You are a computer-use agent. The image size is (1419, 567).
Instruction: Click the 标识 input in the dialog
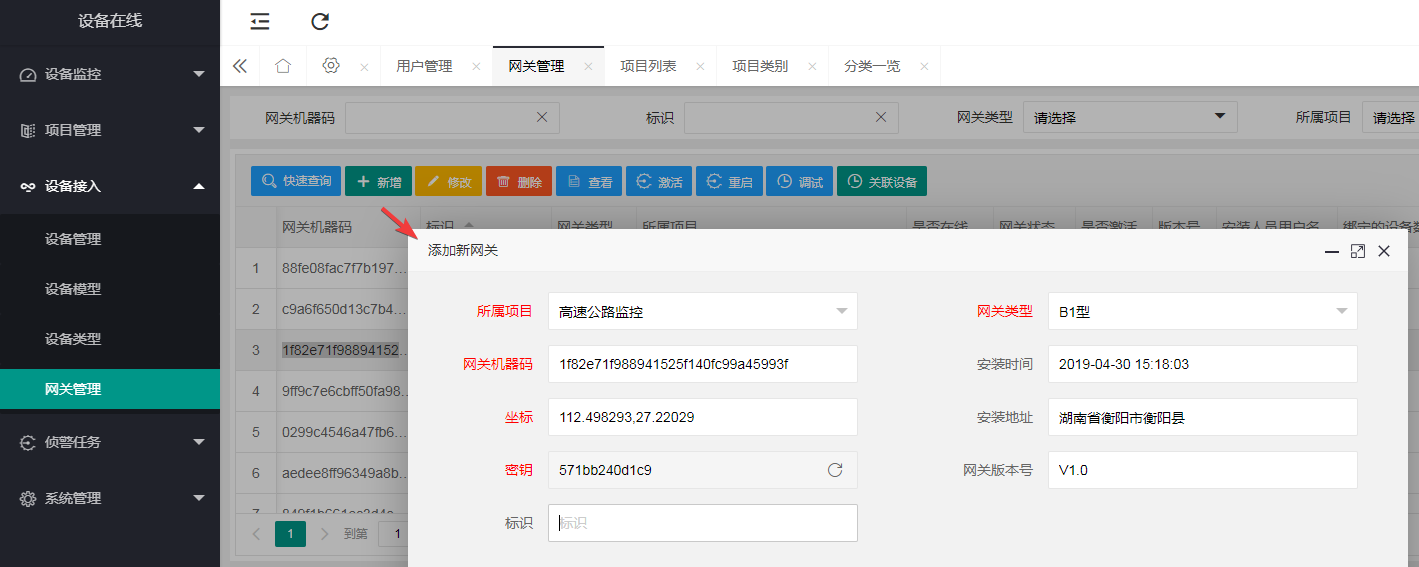[703, 523]
